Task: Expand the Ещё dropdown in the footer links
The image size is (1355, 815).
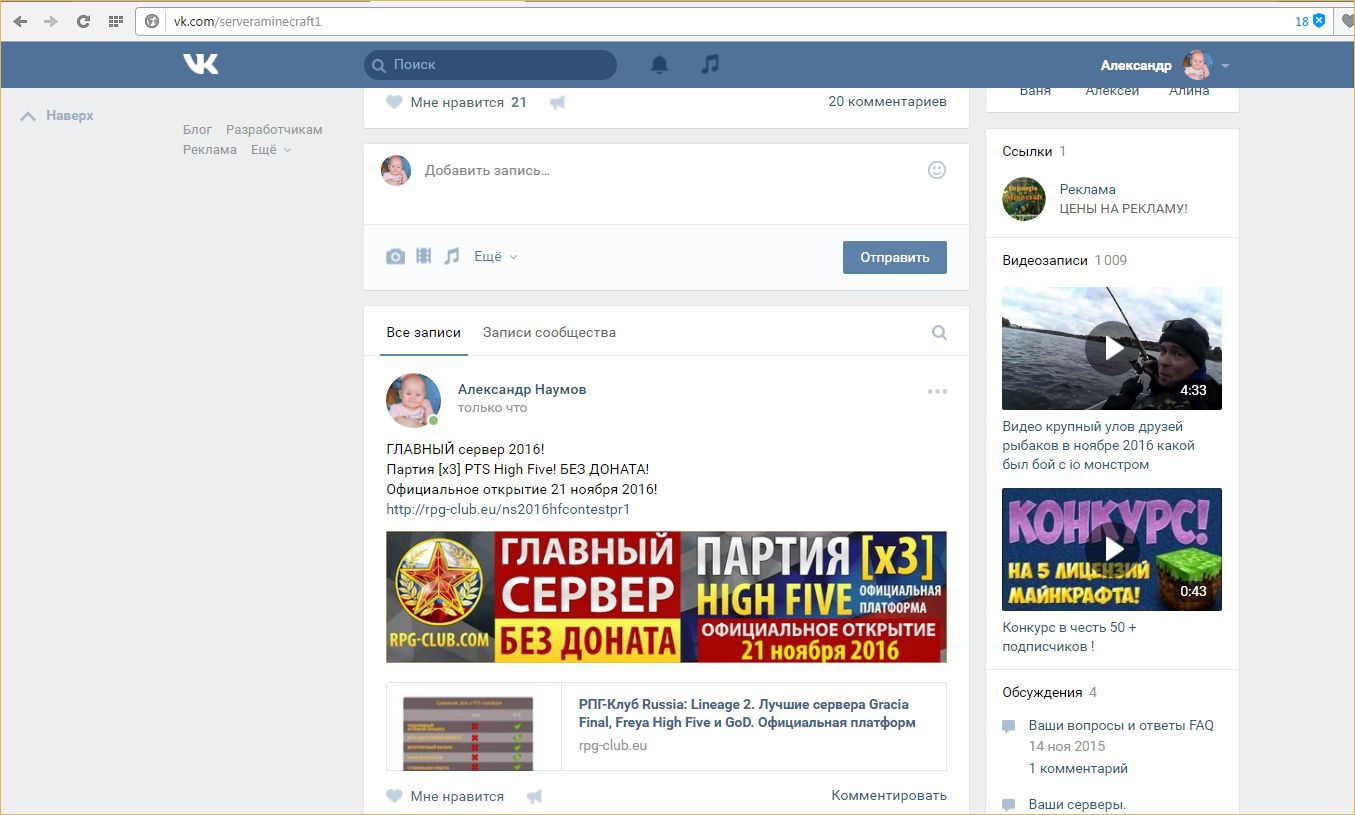Action: [x=271, y=150]
